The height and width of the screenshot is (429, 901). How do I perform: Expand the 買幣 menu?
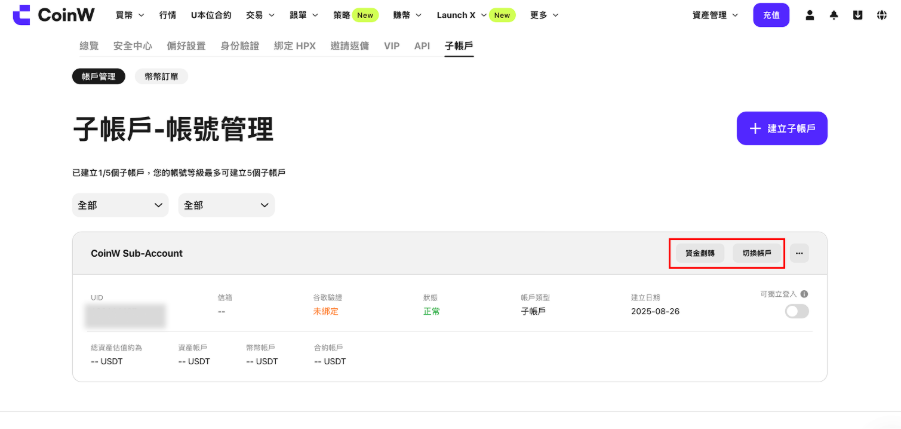click(129, 16)
